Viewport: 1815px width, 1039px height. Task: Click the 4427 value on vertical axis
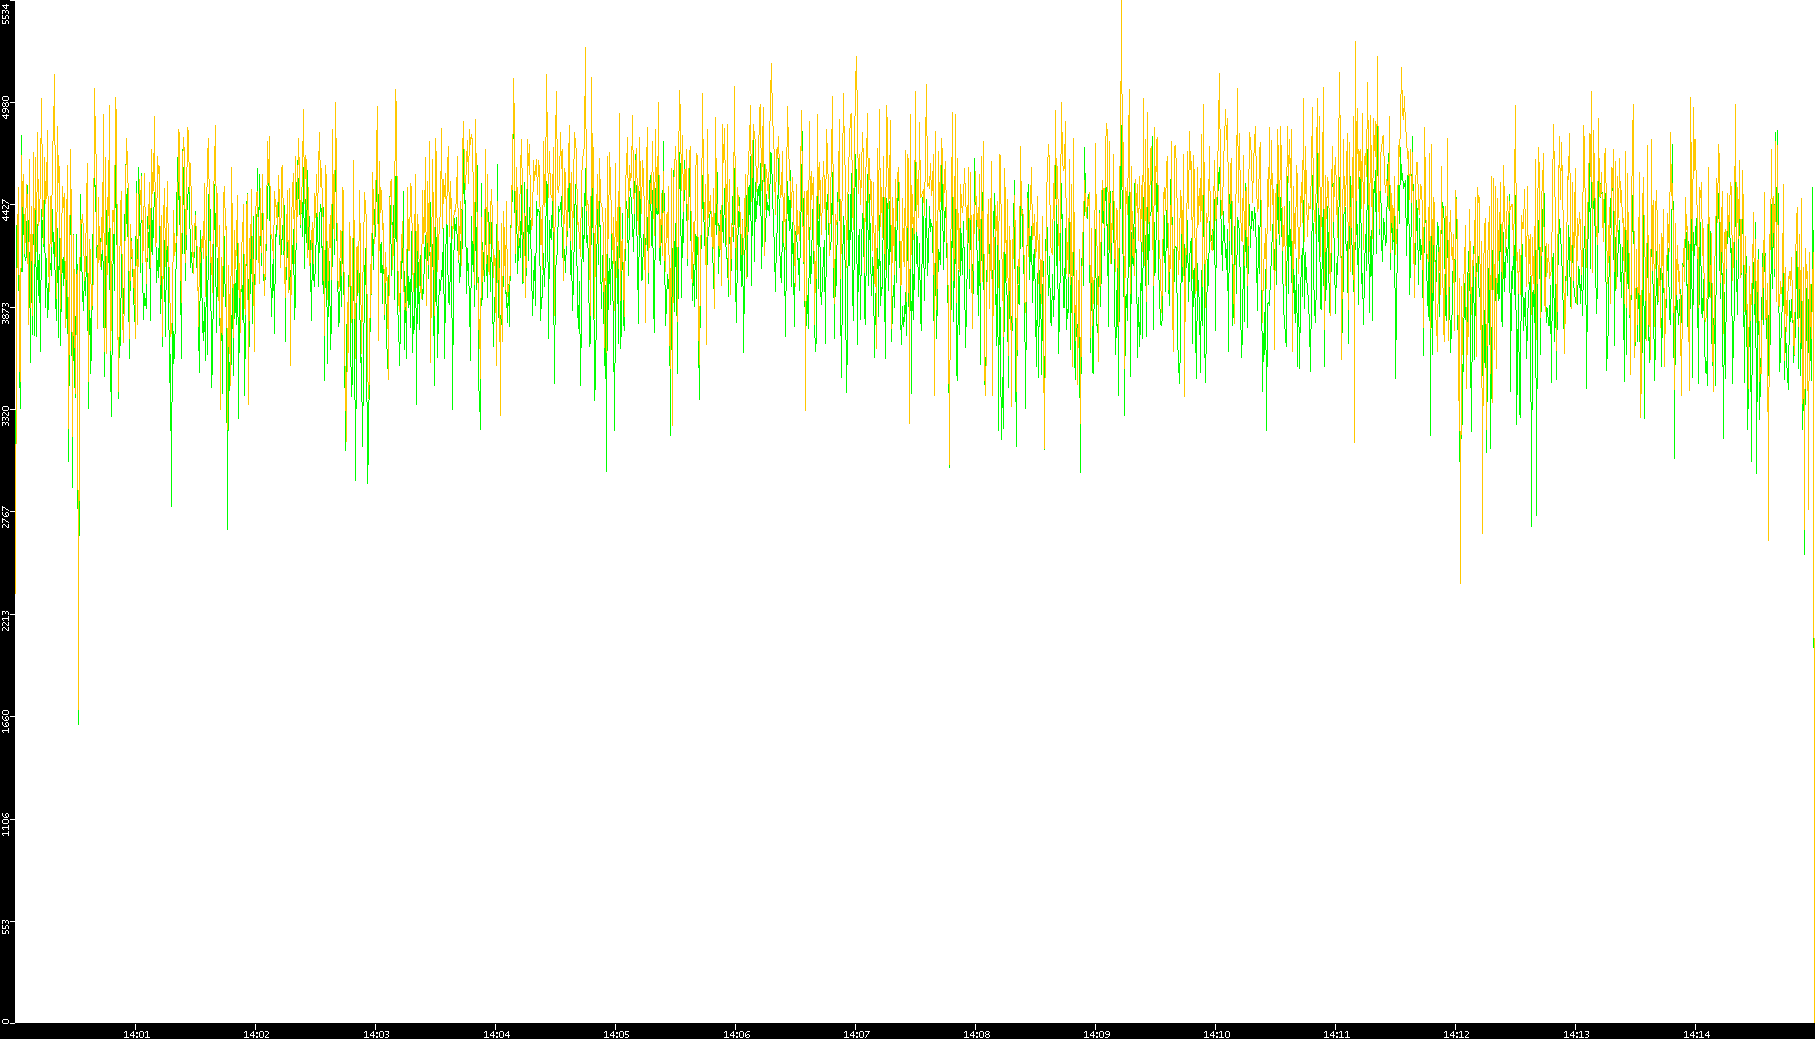coord(7,209)
